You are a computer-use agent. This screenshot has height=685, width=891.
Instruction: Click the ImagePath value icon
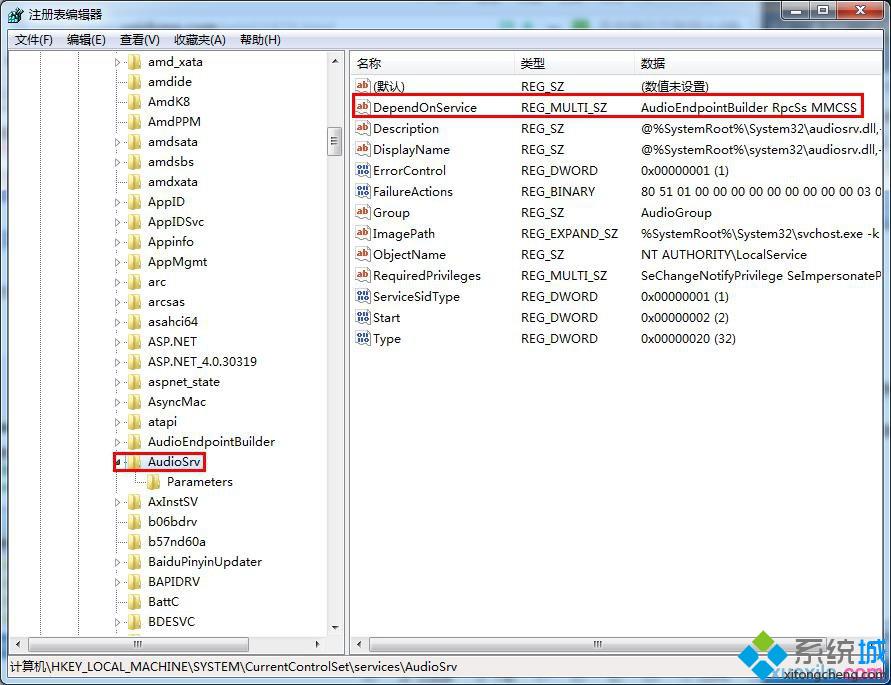[363, 233]
